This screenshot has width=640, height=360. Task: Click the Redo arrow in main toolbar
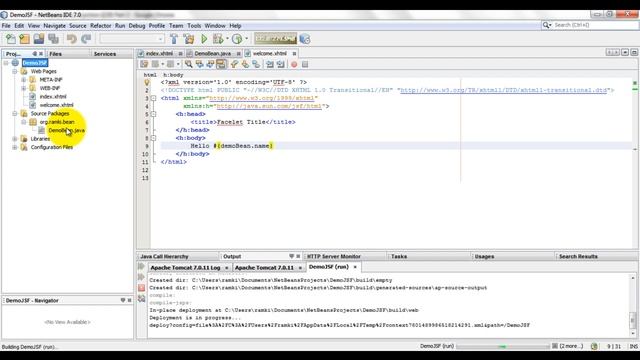[86, 39]
